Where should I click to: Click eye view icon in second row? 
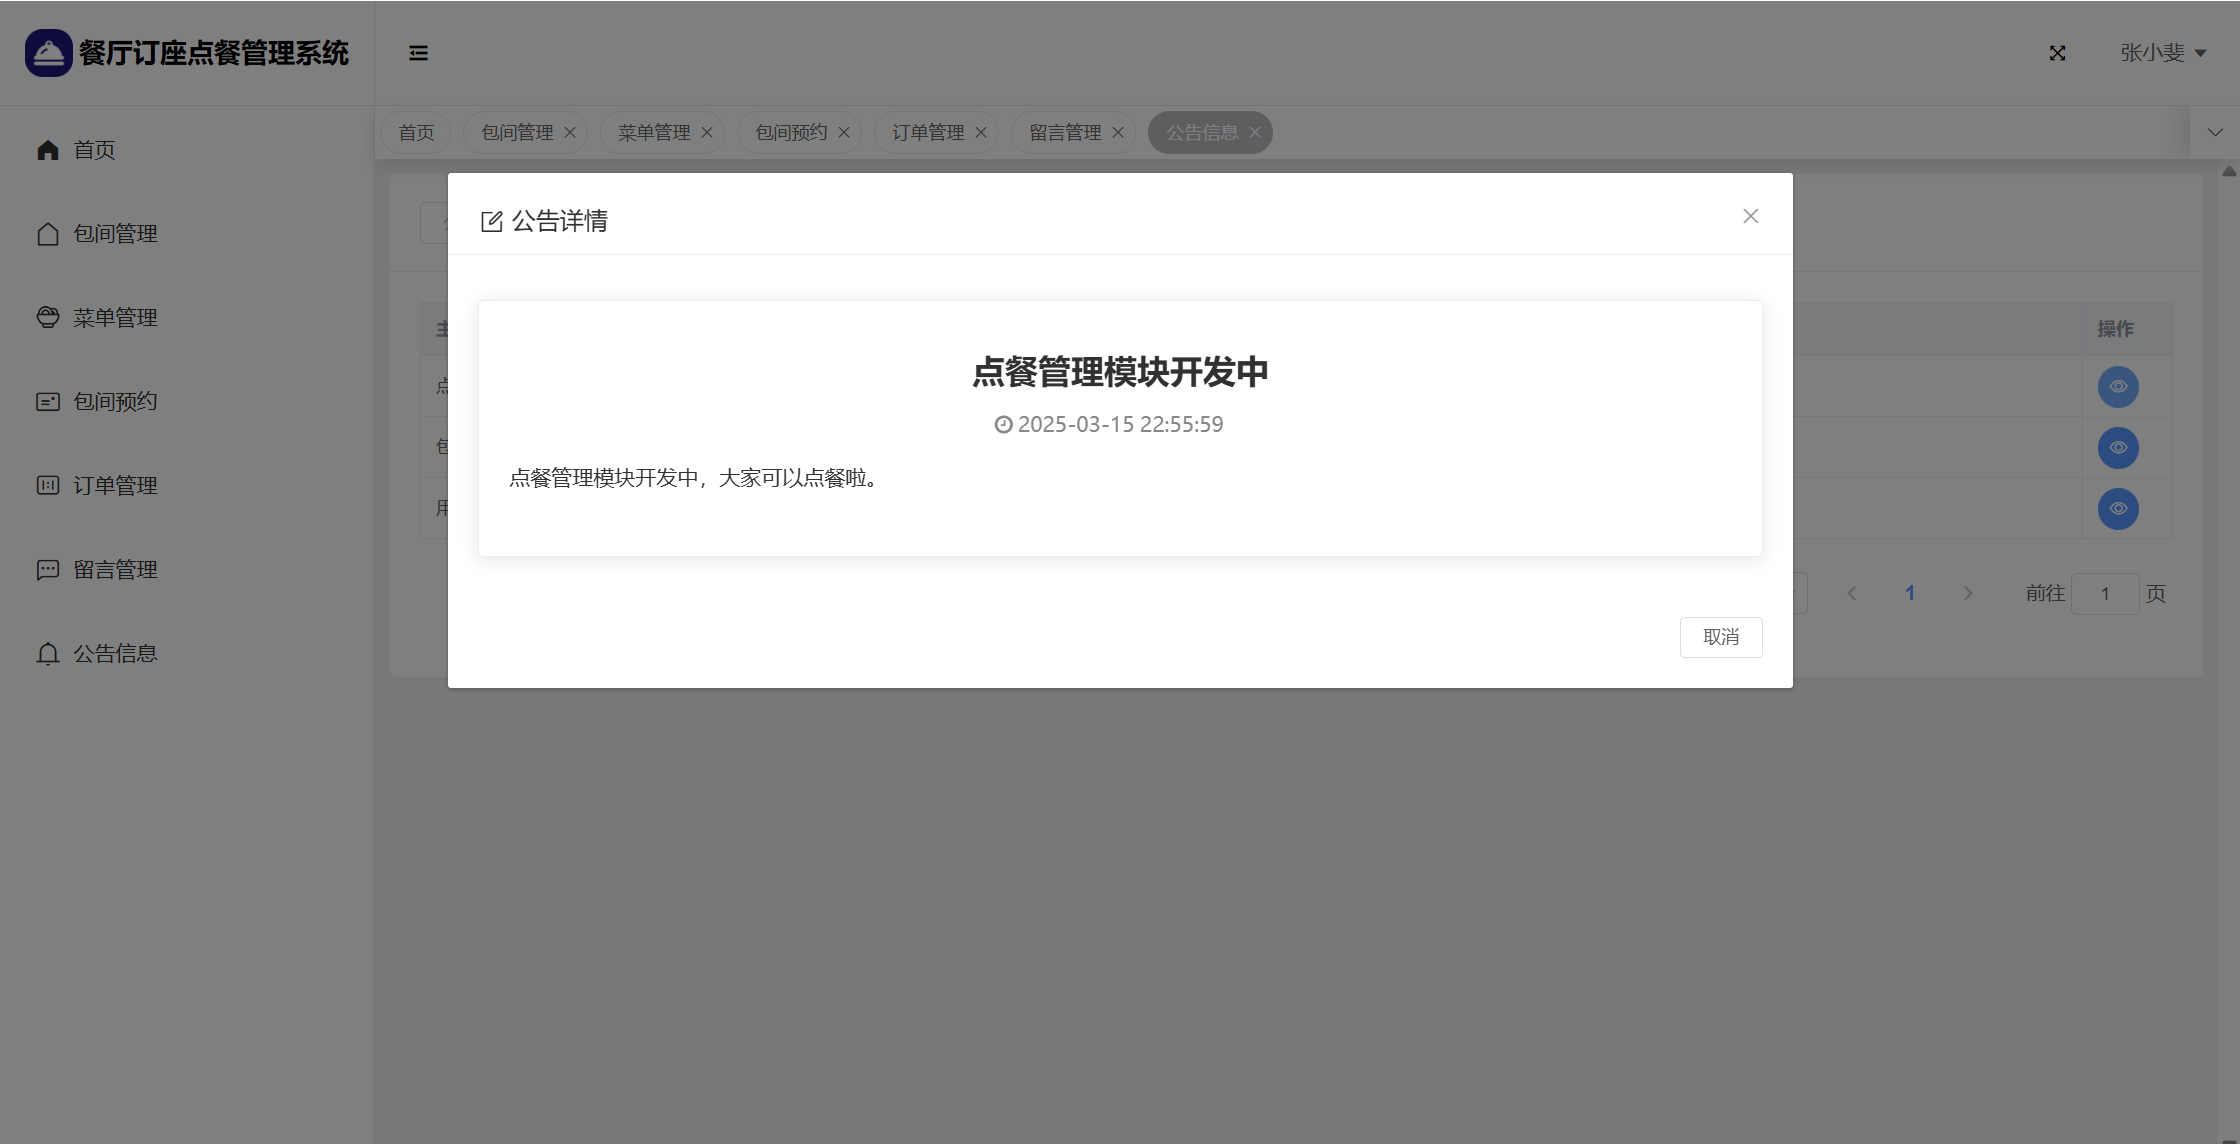click(x=2118, y=448)
